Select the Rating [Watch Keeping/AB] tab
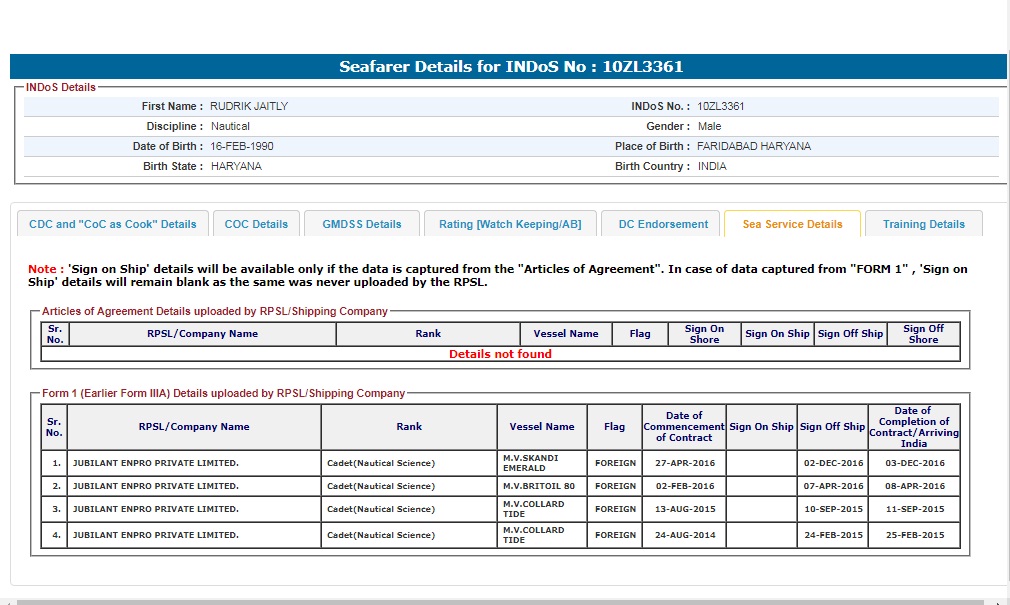The width and height of the screenshot is (1010, 605). click(509, 224)
